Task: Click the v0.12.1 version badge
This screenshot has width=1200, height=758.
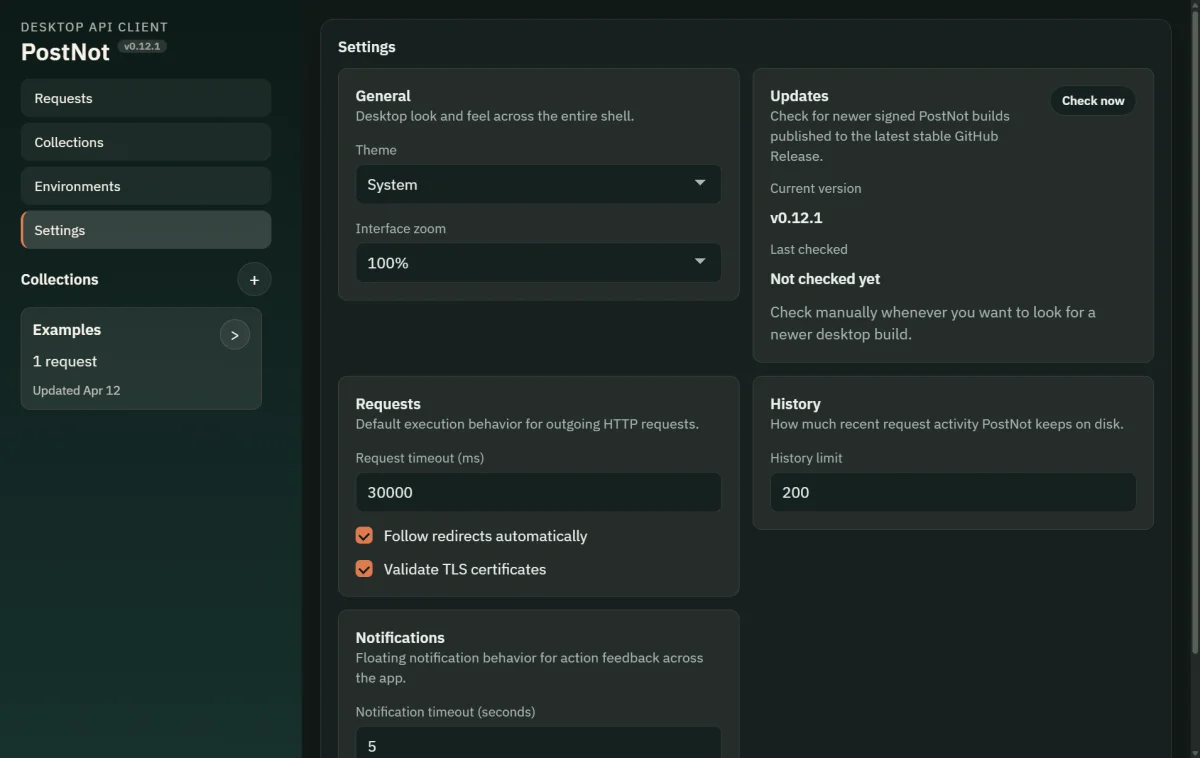Action: [x=141, y=45]
